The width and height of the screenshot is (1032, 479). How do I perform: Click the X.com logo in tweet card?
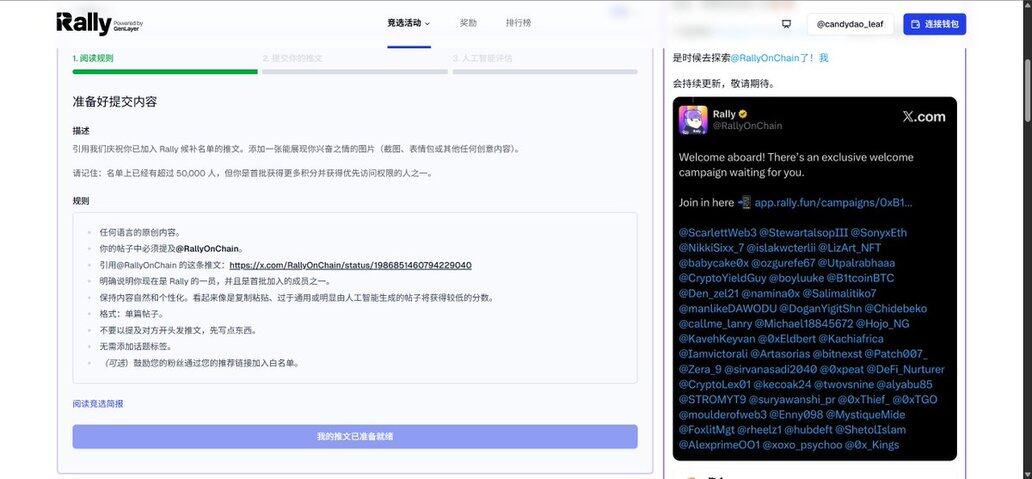923,117
